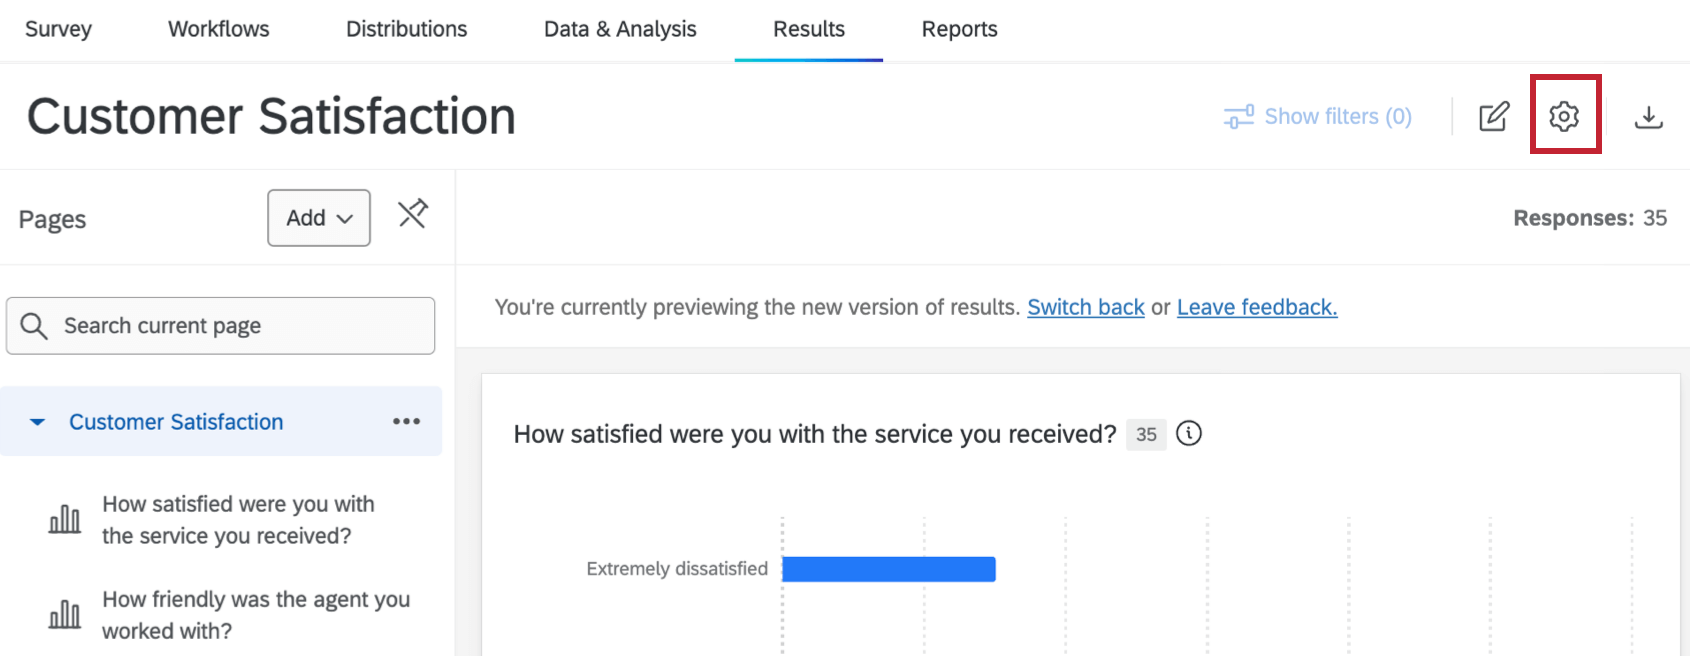
Task: Open the Add pages dropdown
Action: [318, 217]
